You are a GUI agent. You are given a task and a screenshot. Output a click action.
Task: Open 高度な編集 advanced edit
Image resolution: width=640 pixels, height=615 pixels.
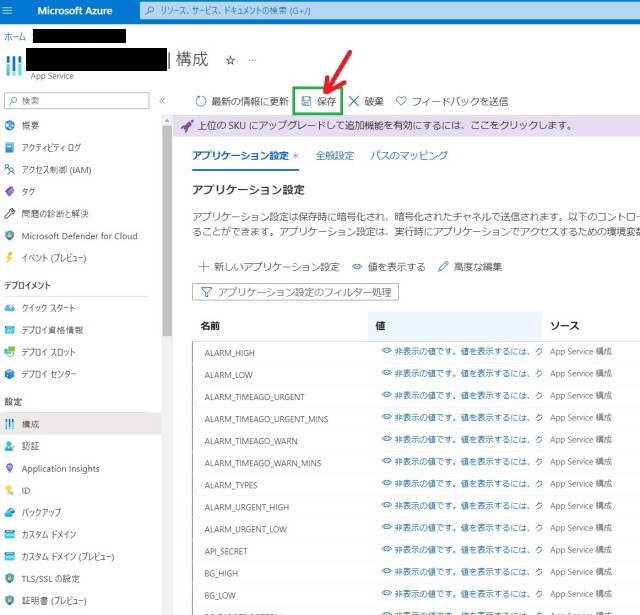click(470, 267)
